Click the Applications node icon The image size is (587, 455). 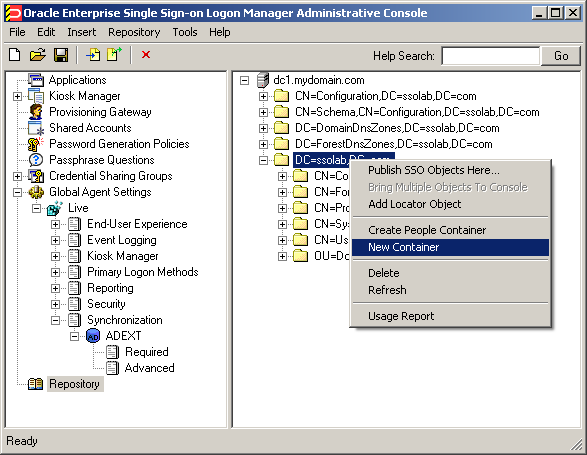36,80
